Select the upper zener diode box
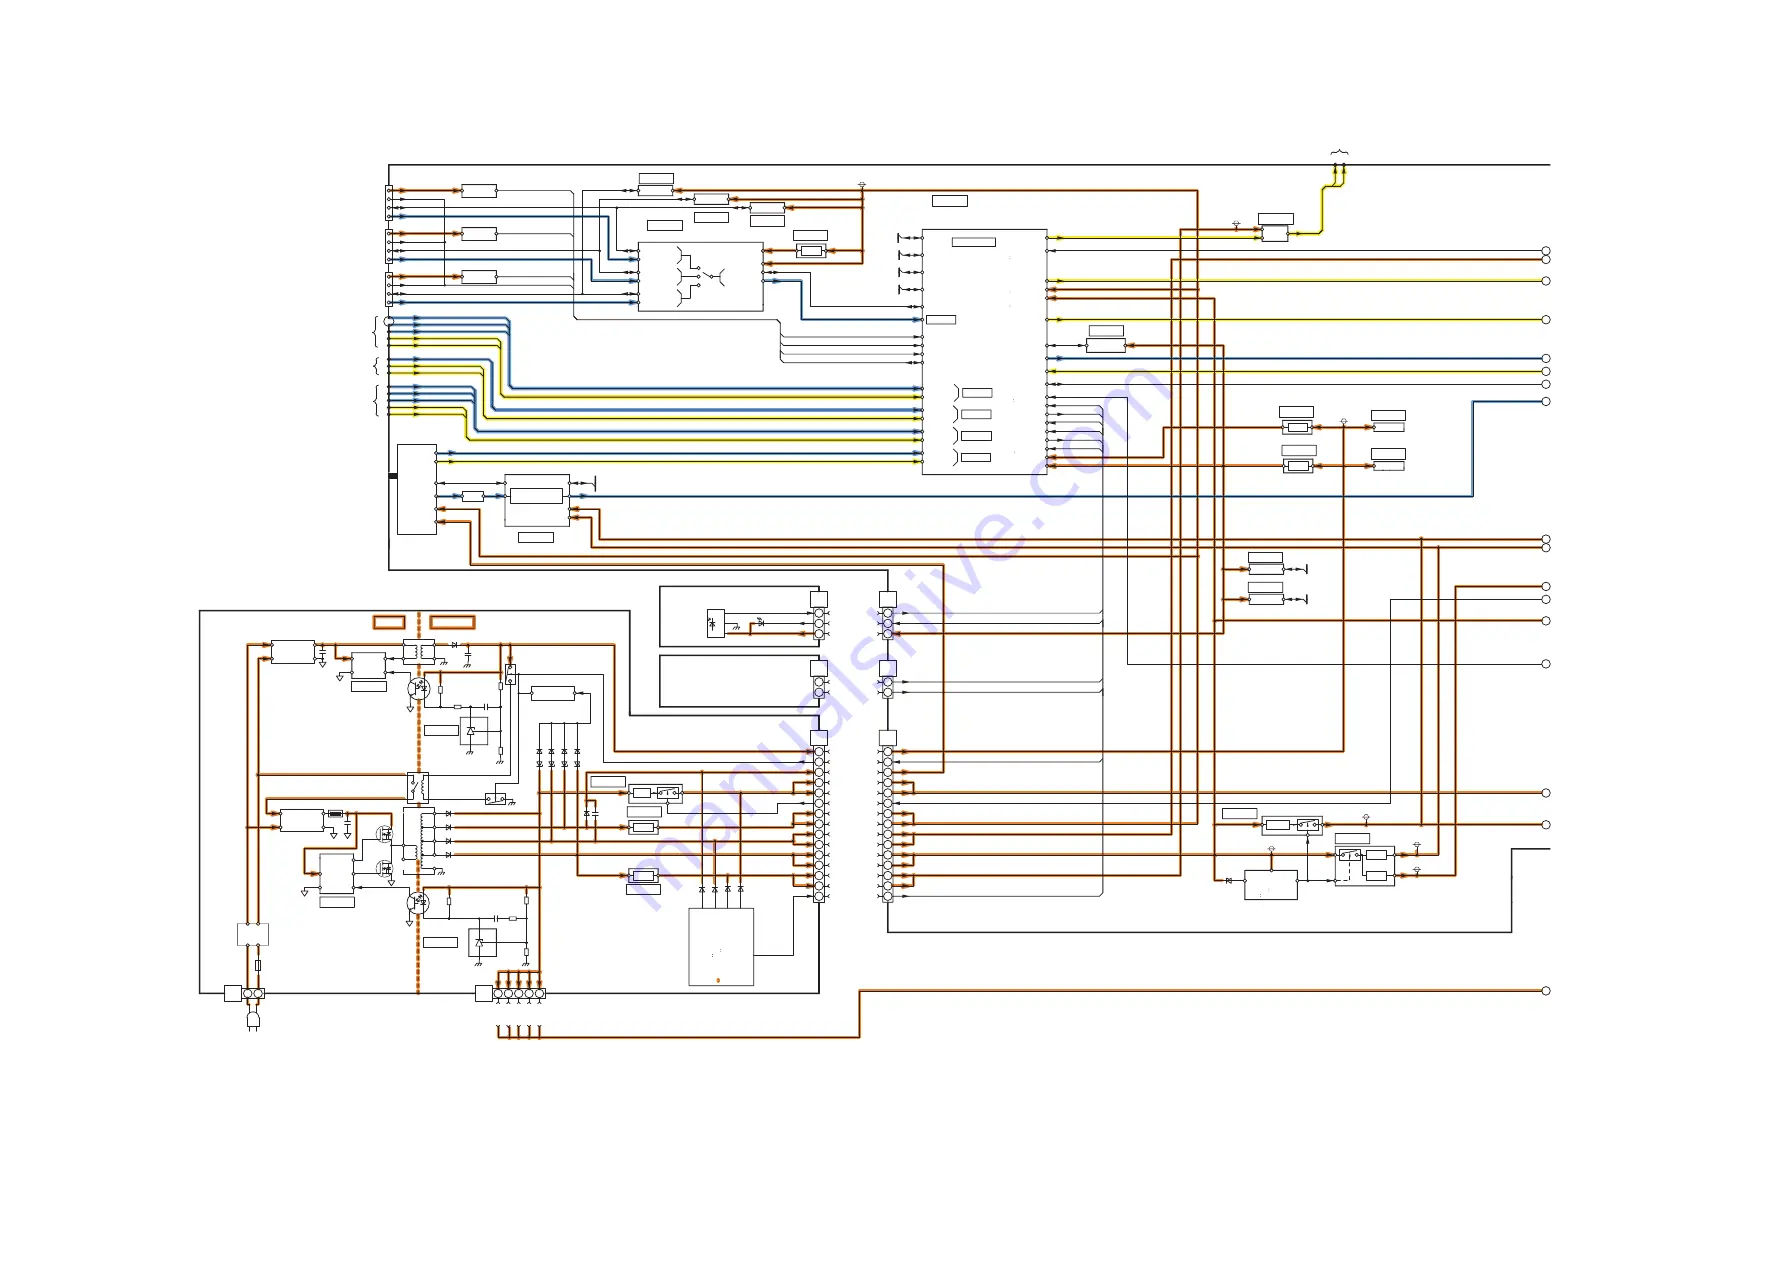 474,730
